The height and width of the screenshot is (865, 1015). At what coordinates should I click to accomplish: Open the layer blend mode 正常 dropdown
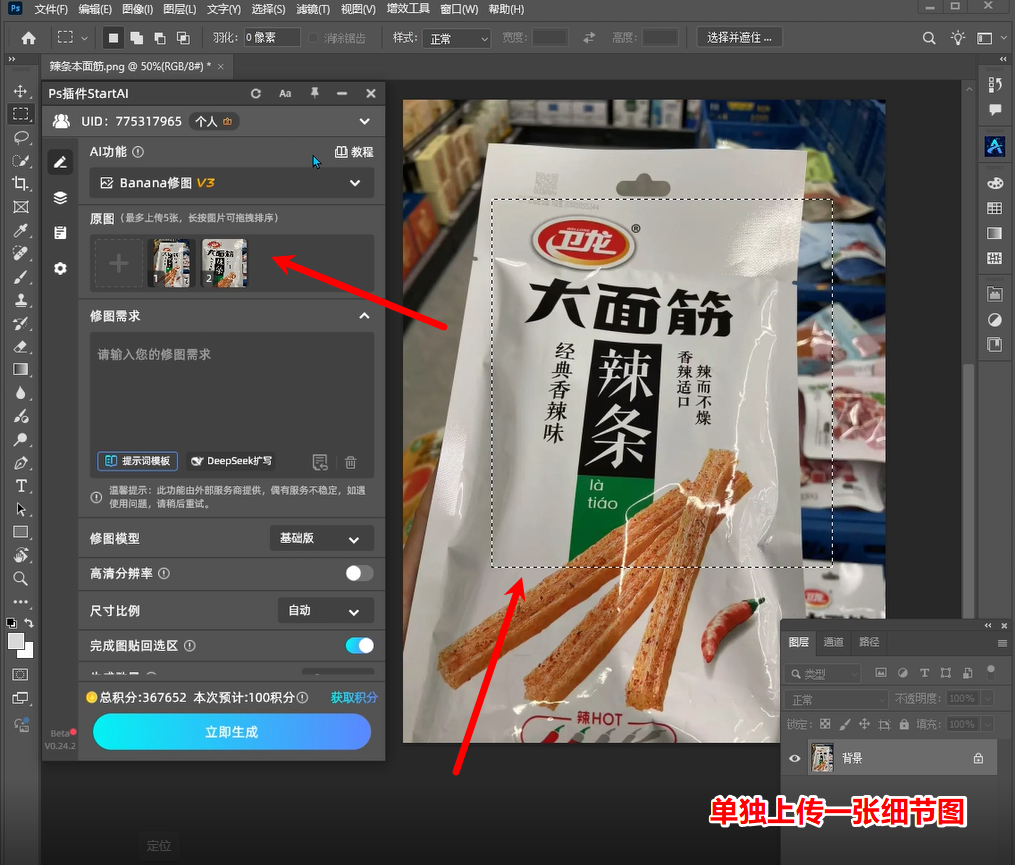pos(836,699)
